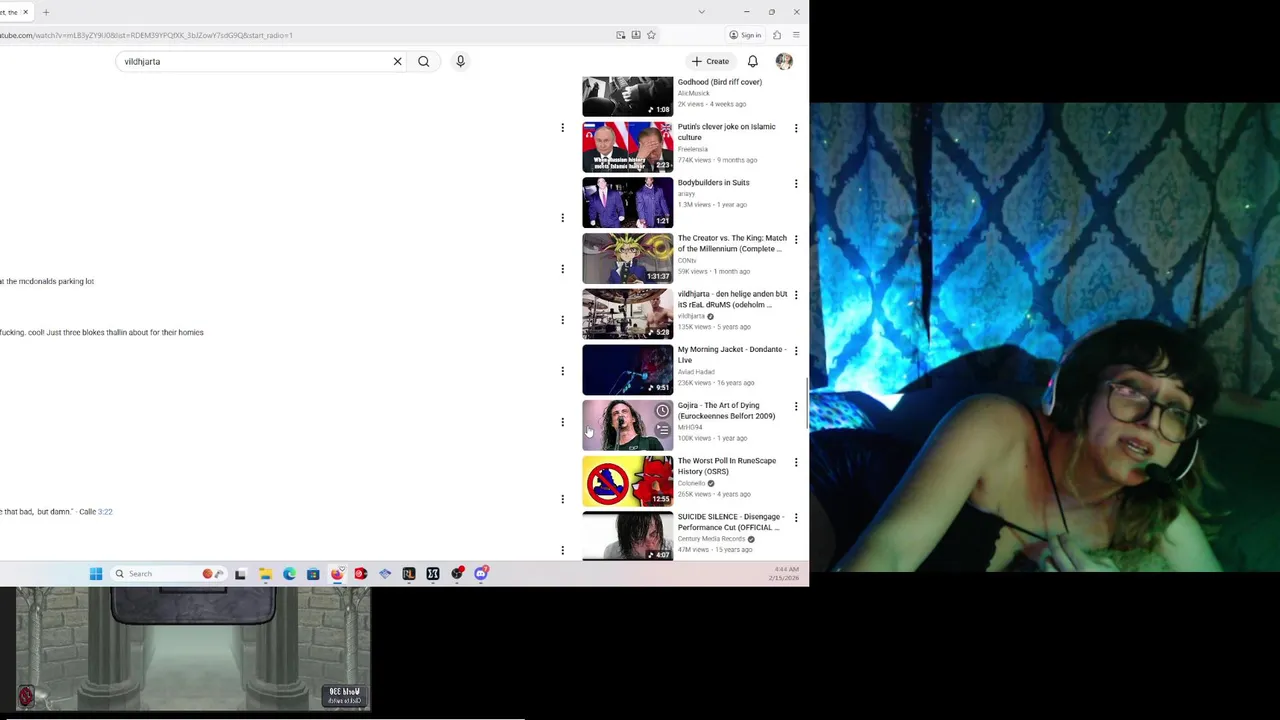Image resolution: width=1280 pixels, height=720 pixels.
Task: Open the title My Morning Jacket - Dondante - Live
Action: (x=731, y=355)
